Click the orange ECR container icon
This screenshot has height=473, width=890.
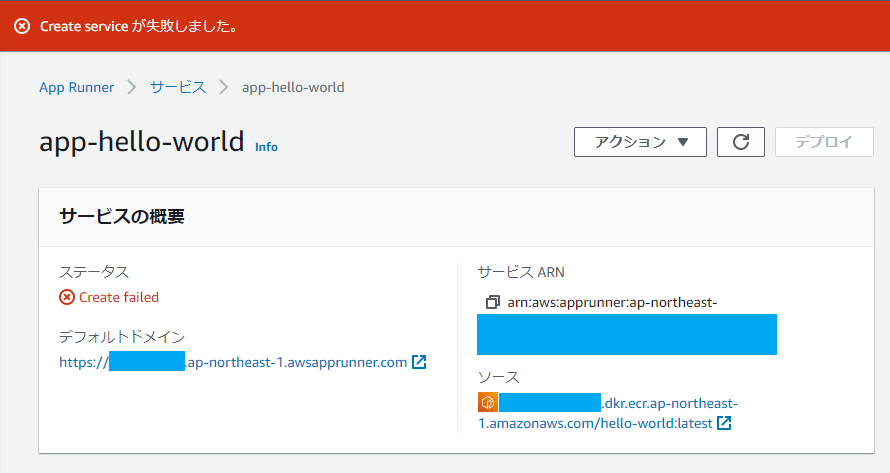pyautogui.click(x=488, y=403)
